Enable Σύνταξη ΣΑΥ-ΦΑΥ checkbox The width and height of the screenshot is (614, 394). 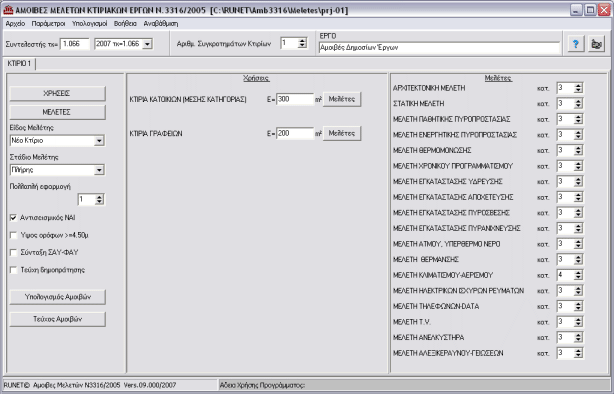tap(14, 253)
